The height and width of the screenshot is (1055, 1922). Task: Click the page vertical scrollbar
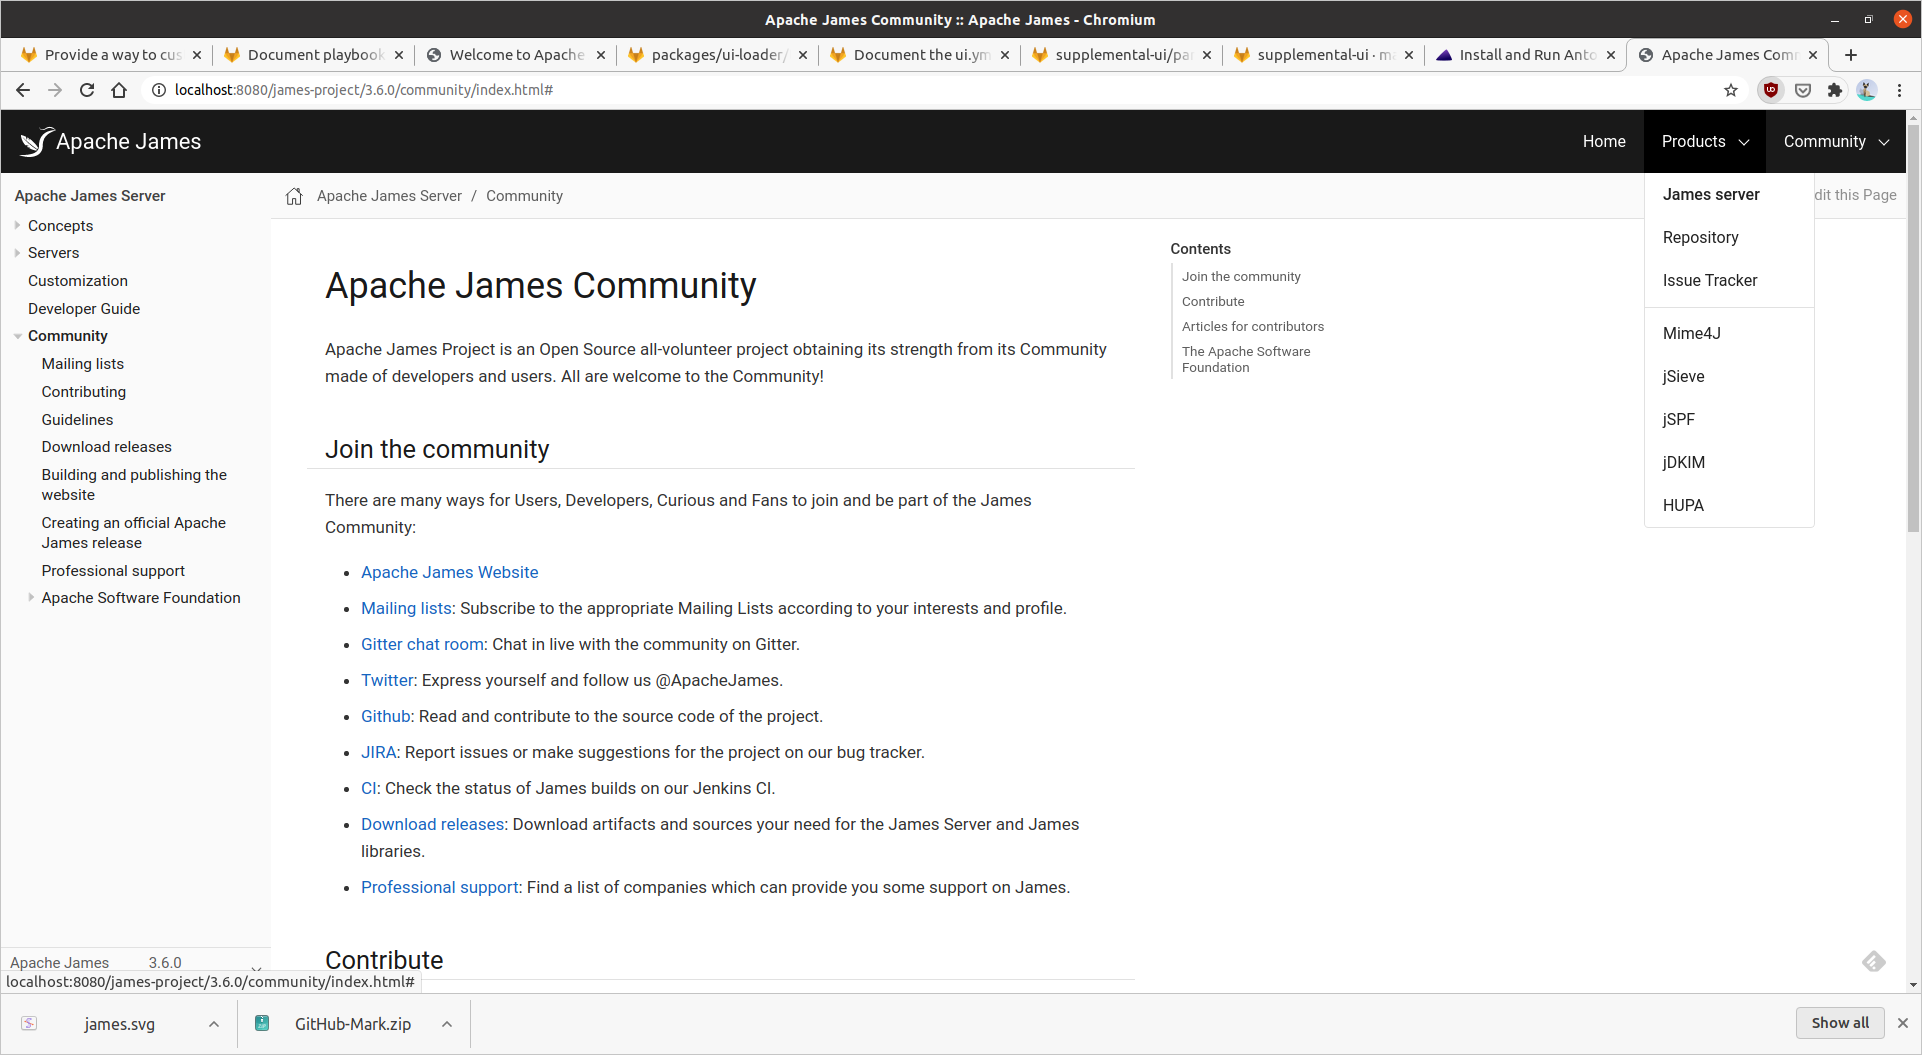pos(1913,330)
